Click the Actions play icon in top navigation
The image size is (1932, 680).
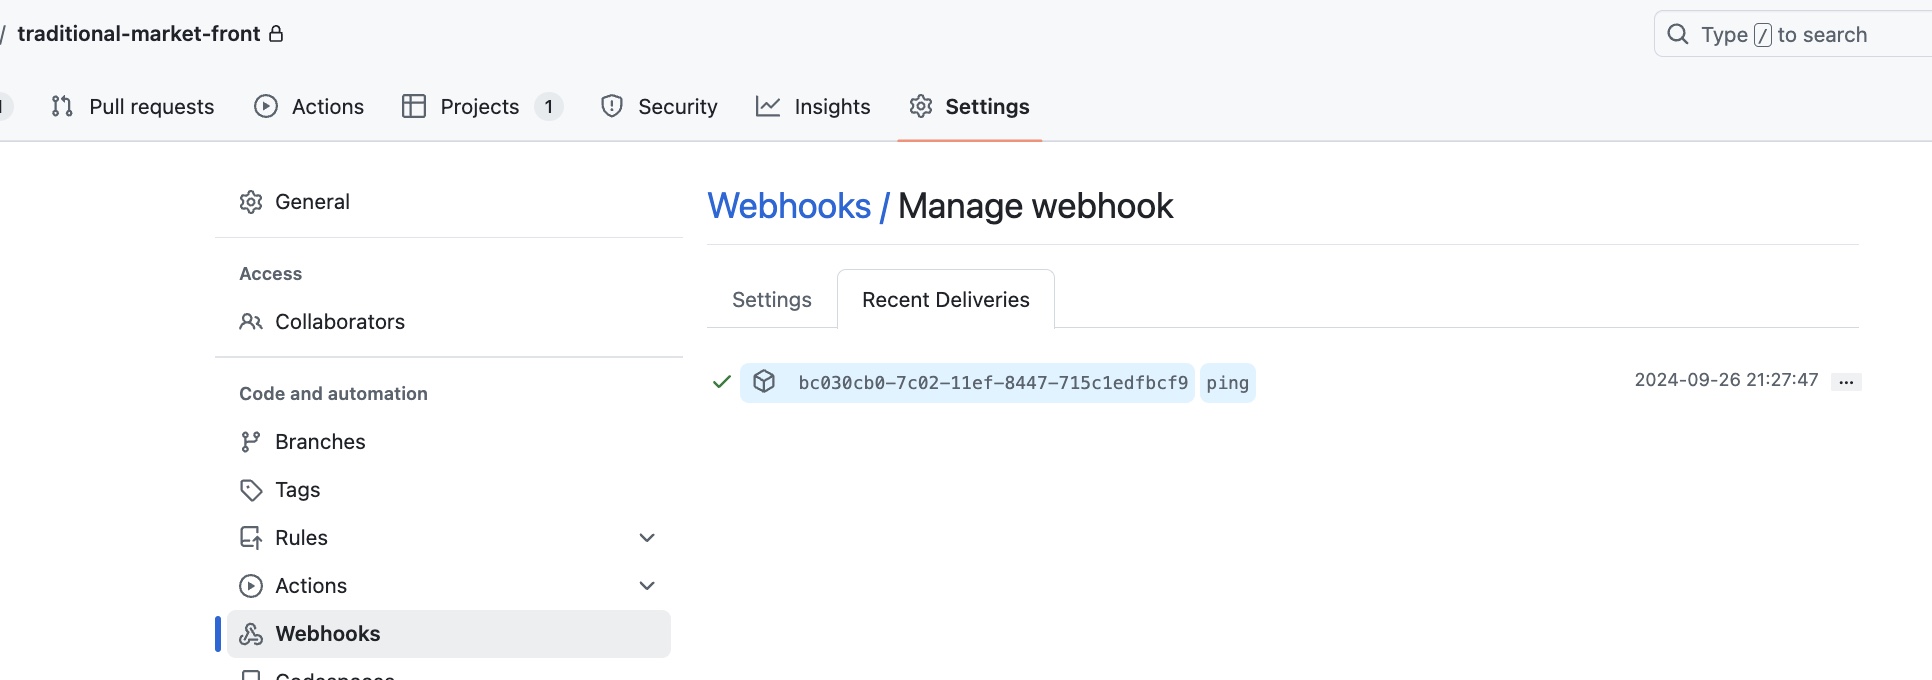click(266, 106)
